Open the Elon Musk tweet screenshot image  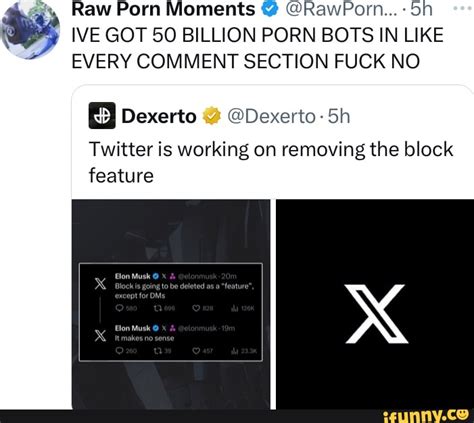(x=171, y=304)
